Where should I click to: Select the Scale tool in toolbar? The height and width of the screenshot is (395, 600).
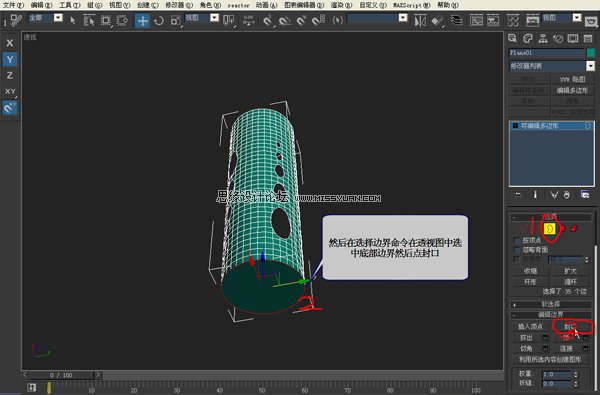click(175, 20)
